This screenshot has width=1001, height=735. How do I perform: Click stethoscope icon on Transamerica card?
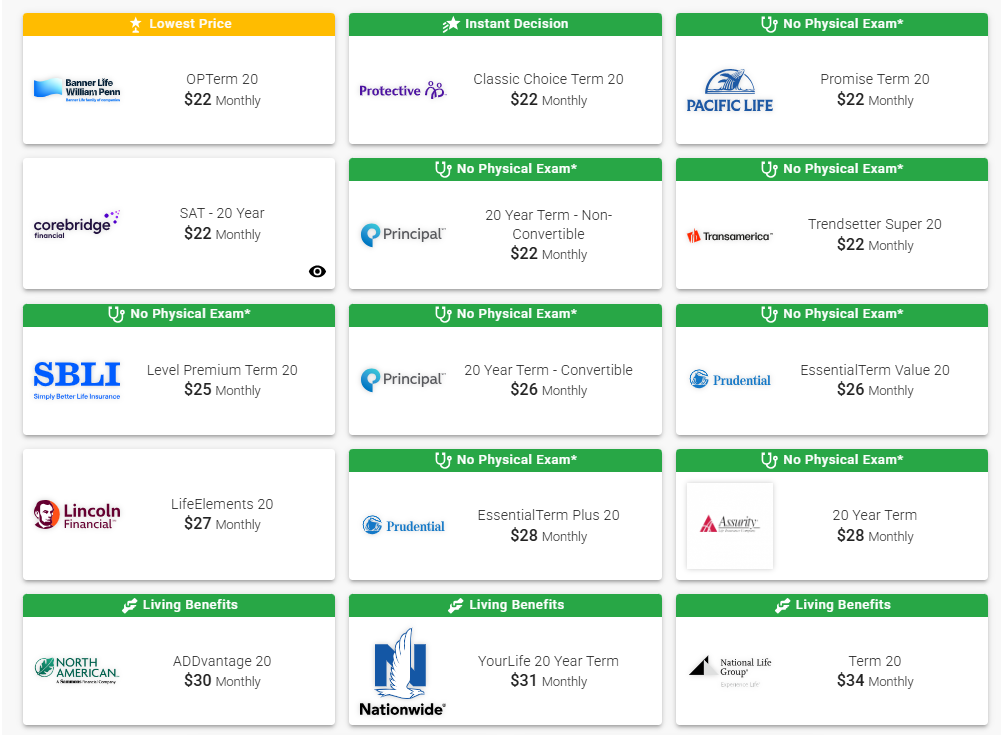click(x=769, y=169)
